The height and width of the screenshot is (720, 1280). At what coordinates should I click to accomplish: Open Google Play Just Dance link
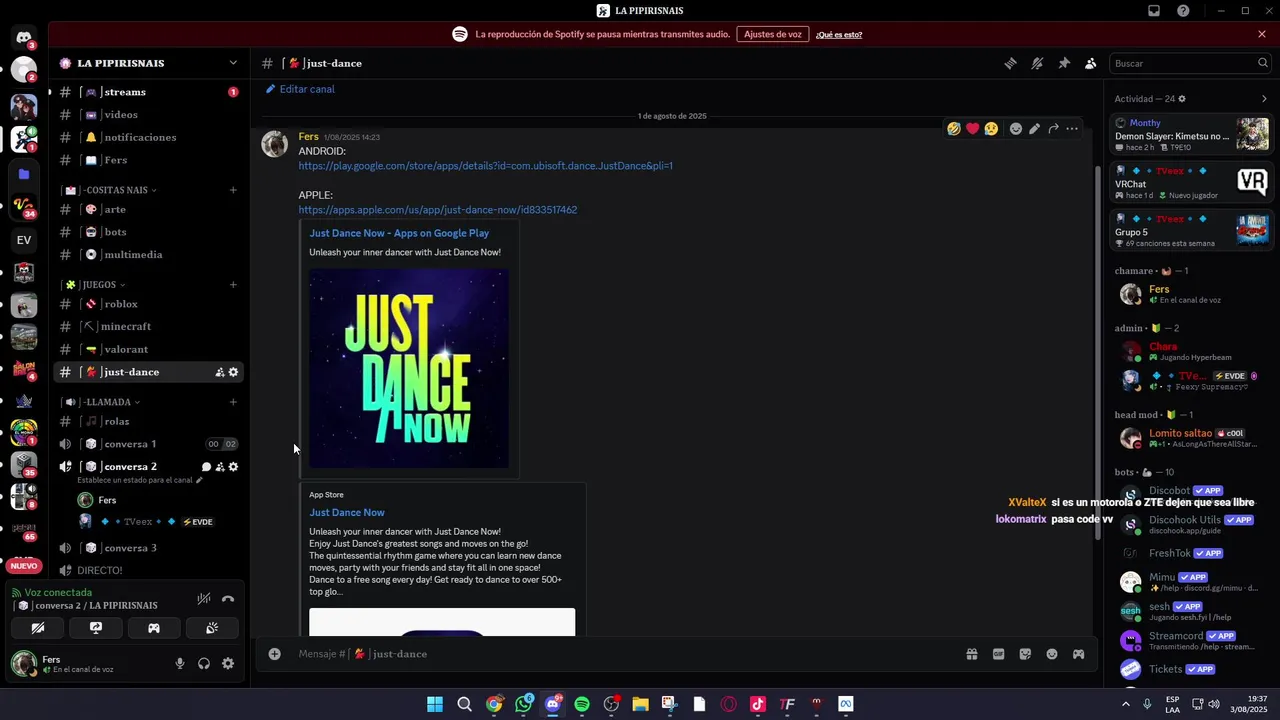pyautogui.click(x=485, y=166)
